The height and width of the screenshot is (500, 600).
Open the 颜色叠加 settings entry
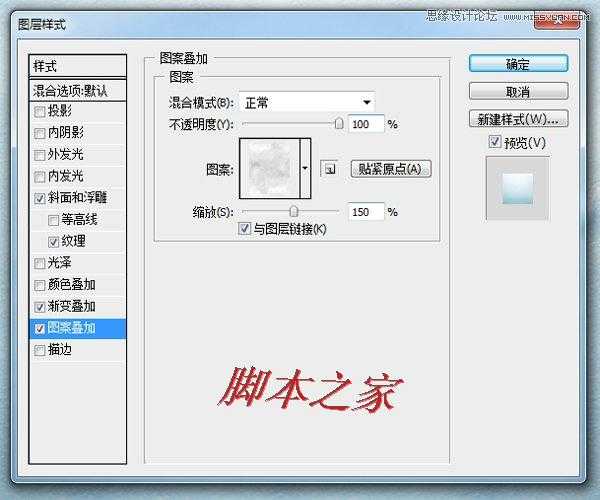(71, 284)
